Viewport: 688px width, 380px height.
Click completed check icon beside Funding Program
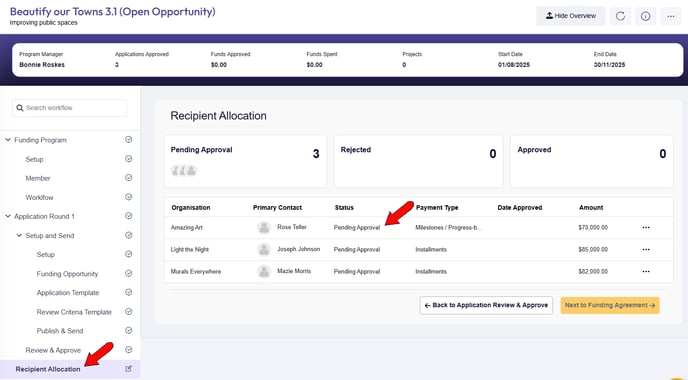(129, 140)
